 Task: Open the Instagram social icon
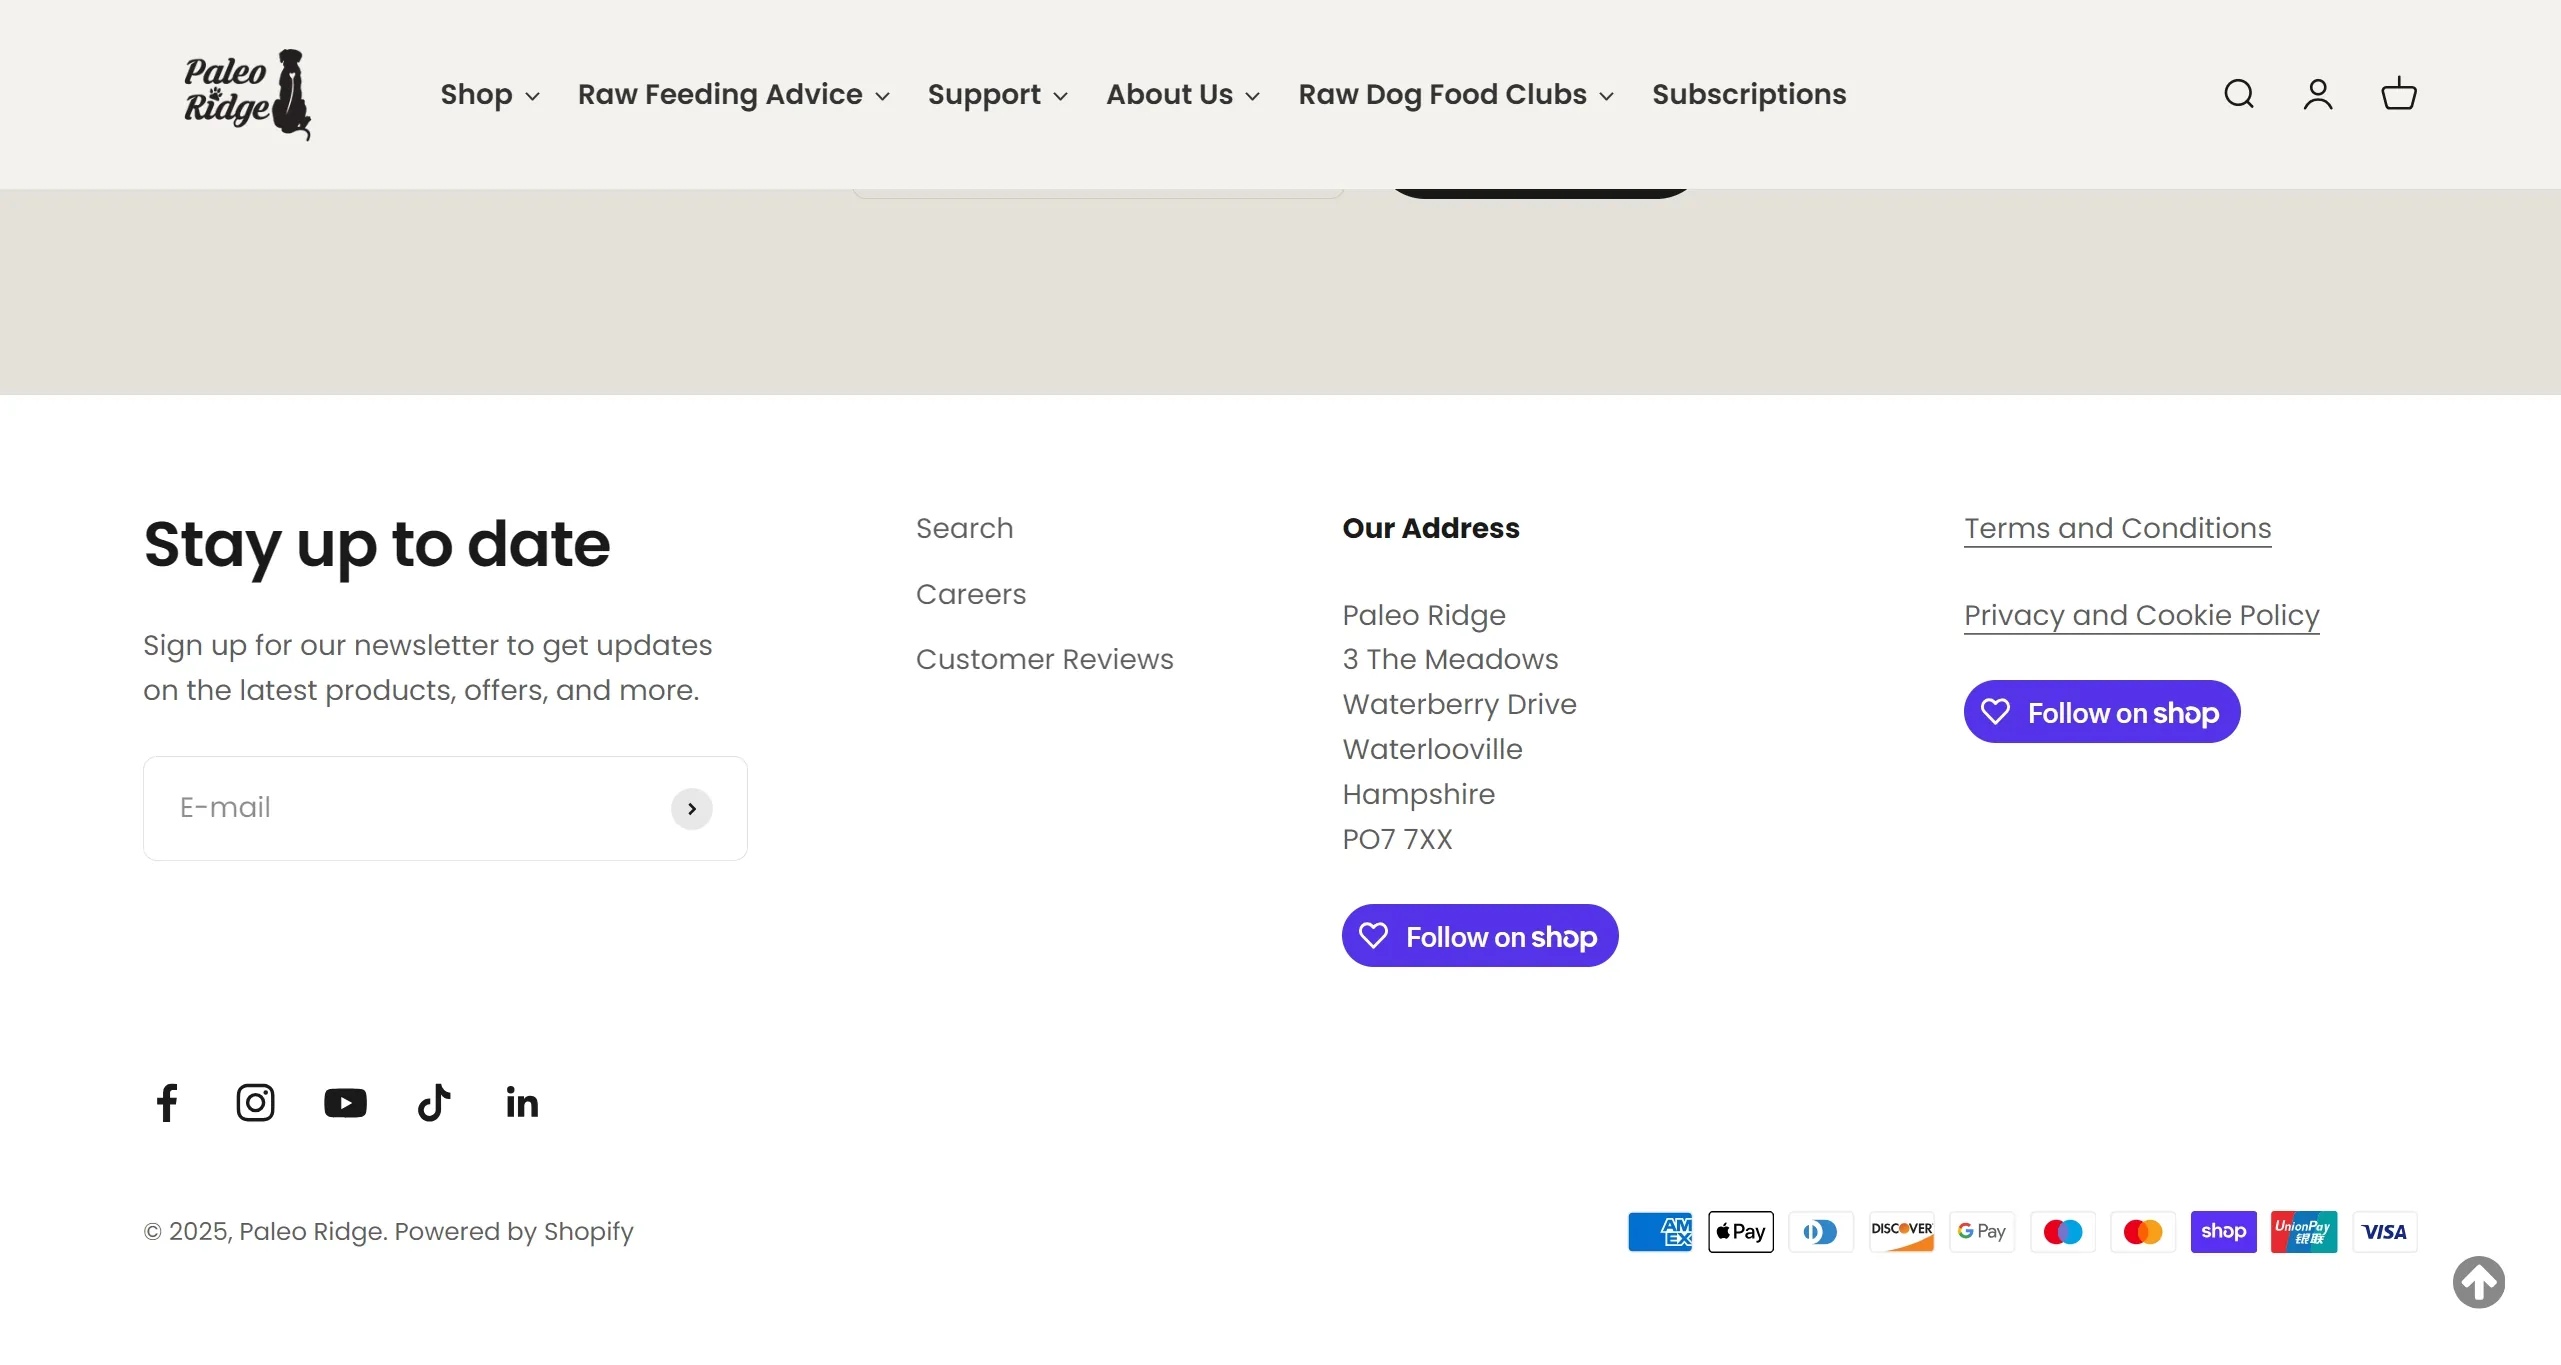[255, 1103]
